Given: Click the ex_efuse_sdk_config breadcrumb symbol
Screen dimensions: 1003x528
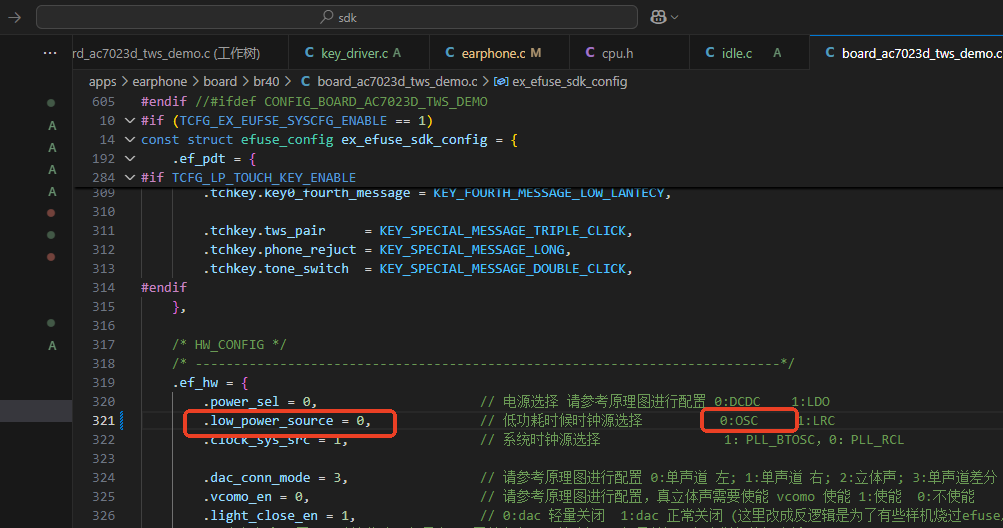Looking at the screenshot, I should 569,82.
